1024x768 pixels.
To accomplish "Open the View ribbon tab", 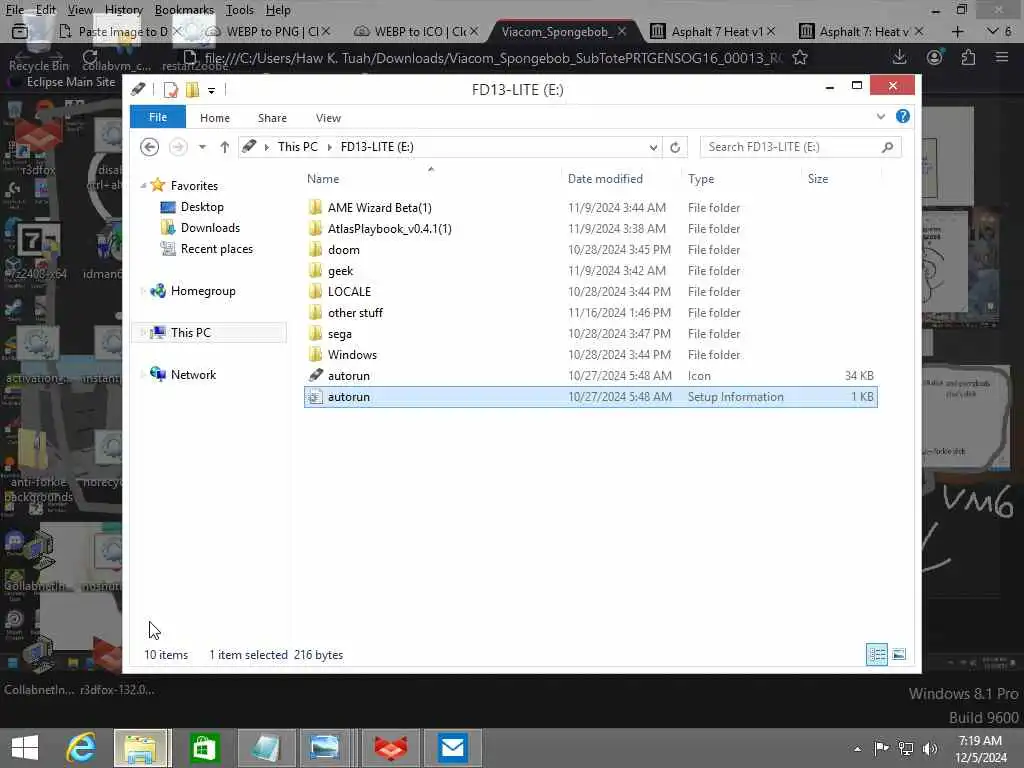I will point(328,118).
